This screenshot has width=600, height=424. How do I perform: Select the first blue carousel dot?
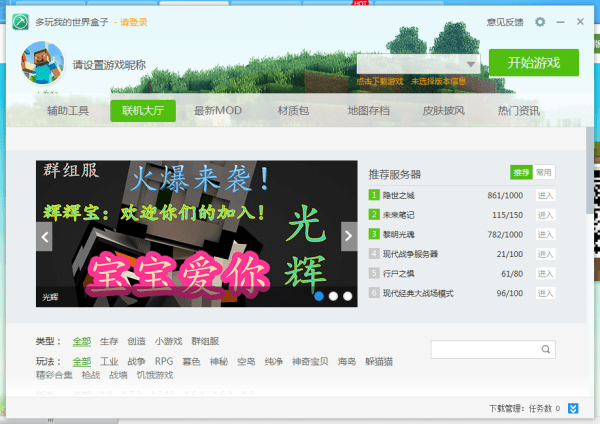pyautogui.click(x=319, y=296)
